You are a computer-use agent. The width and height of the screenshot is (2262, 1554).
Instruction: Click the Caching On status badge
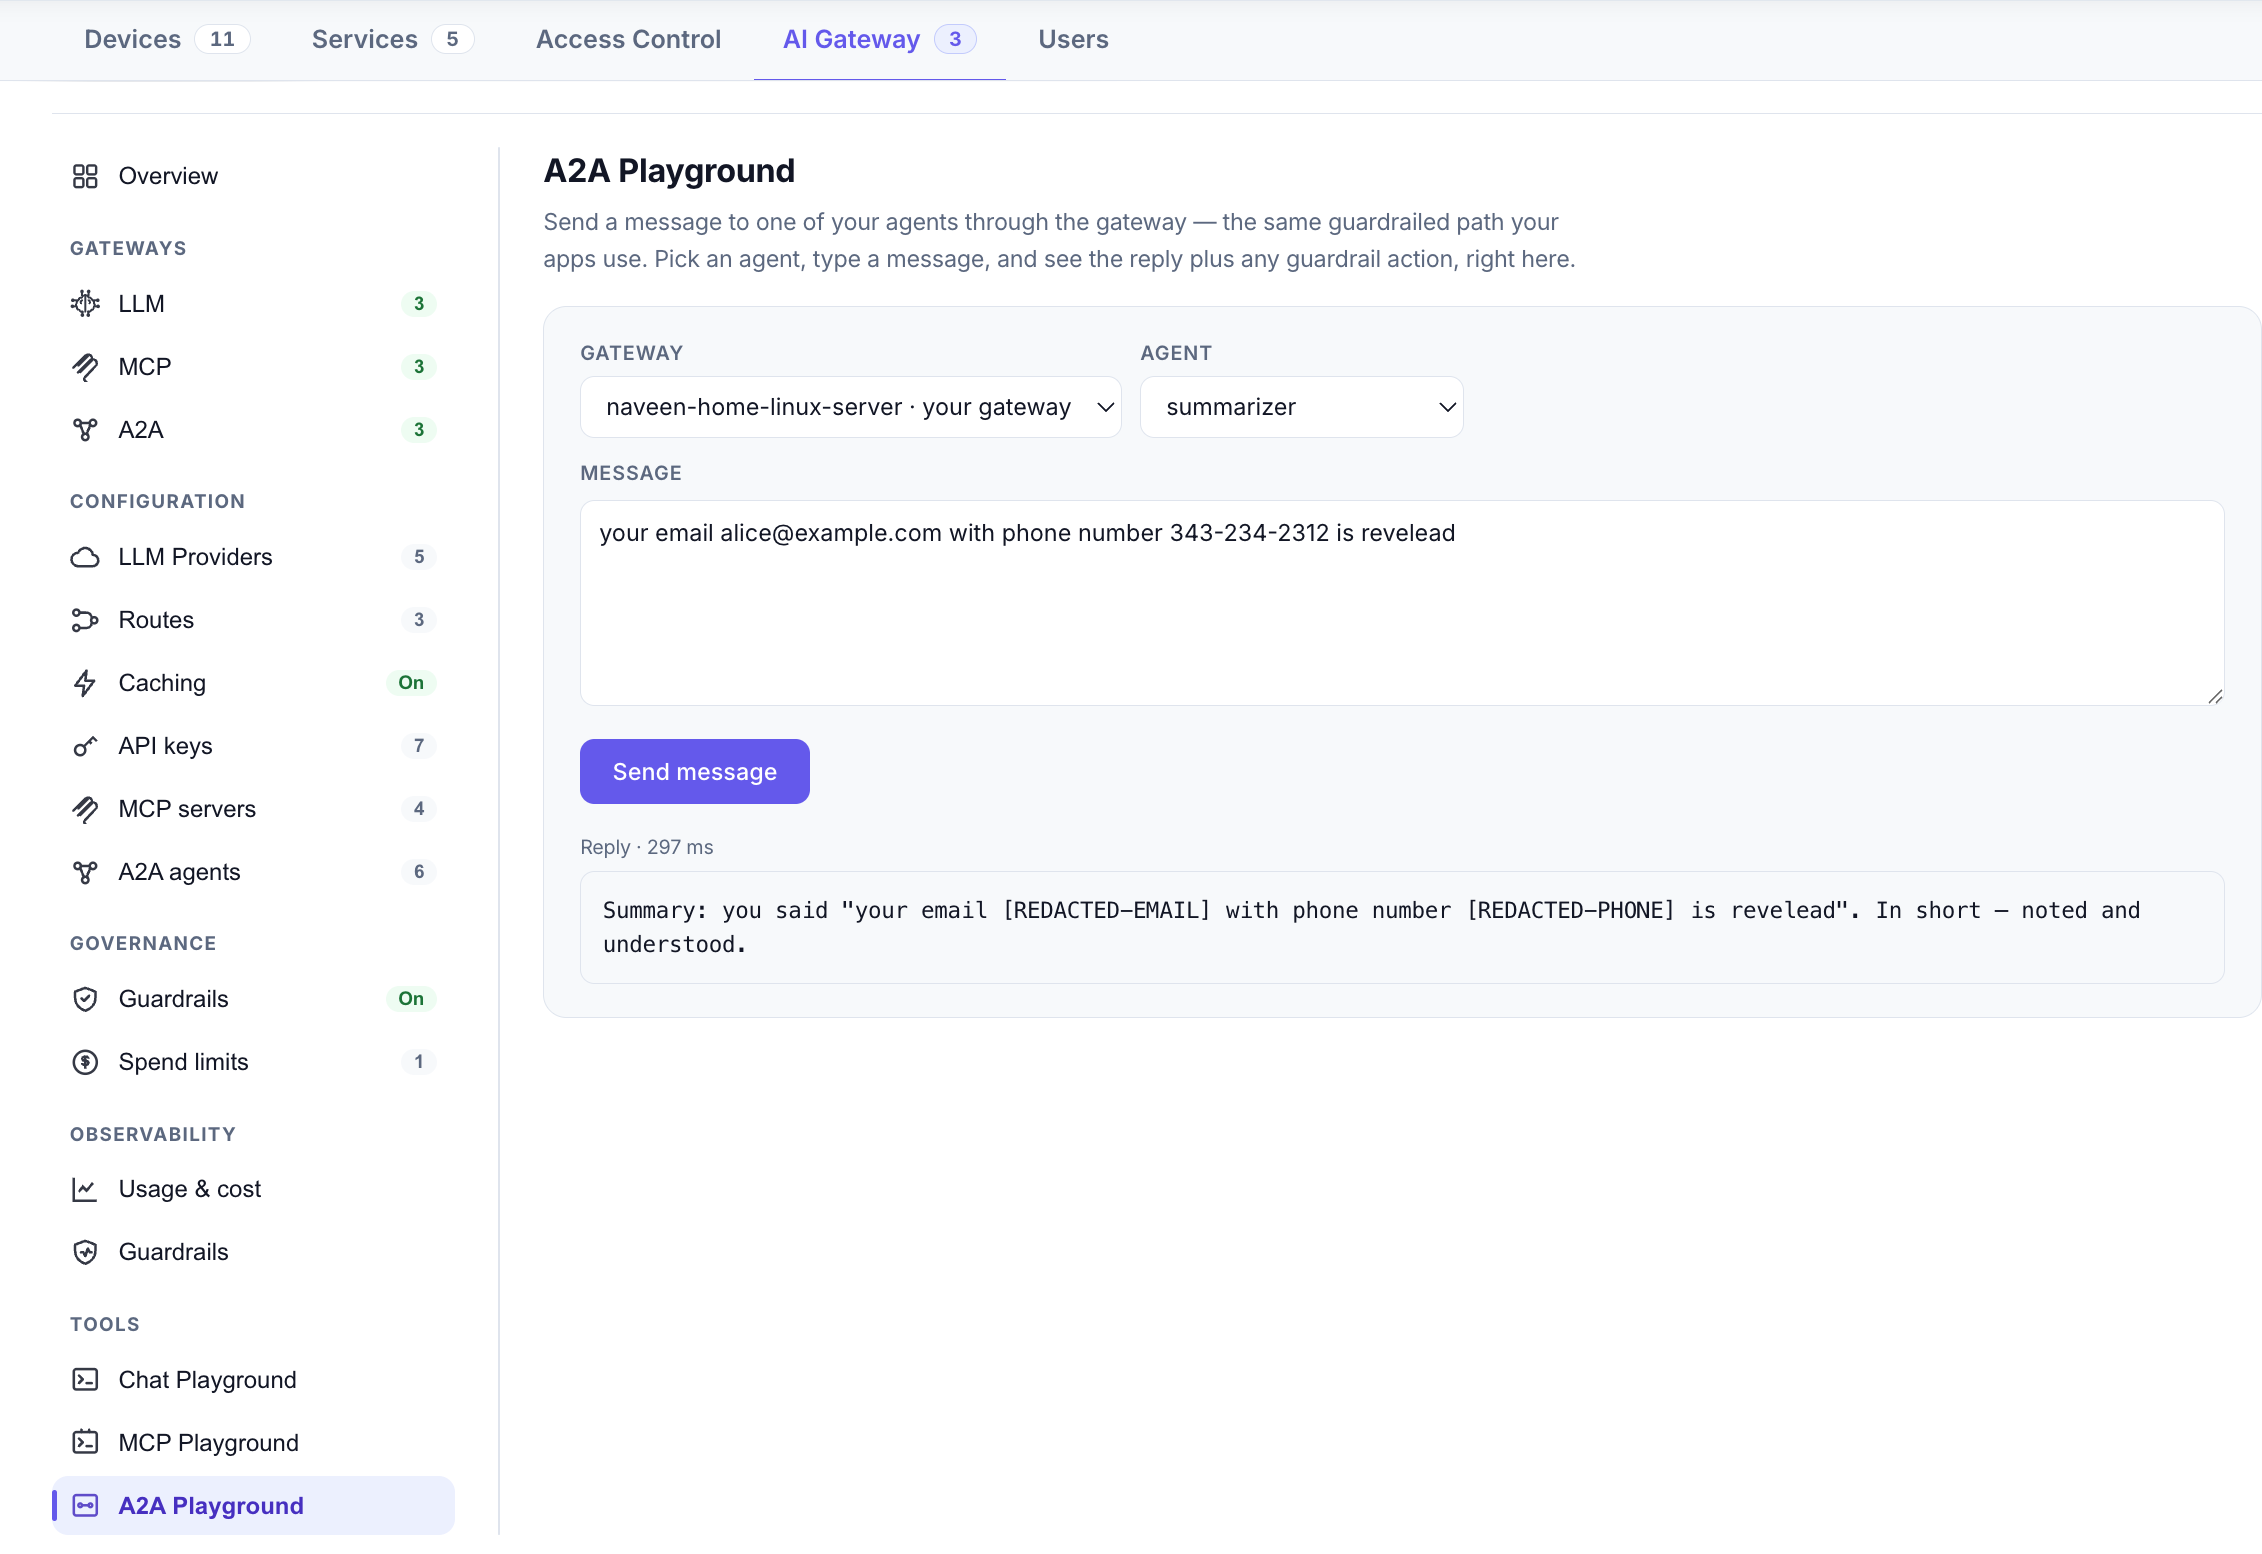[x=411, y=683]
